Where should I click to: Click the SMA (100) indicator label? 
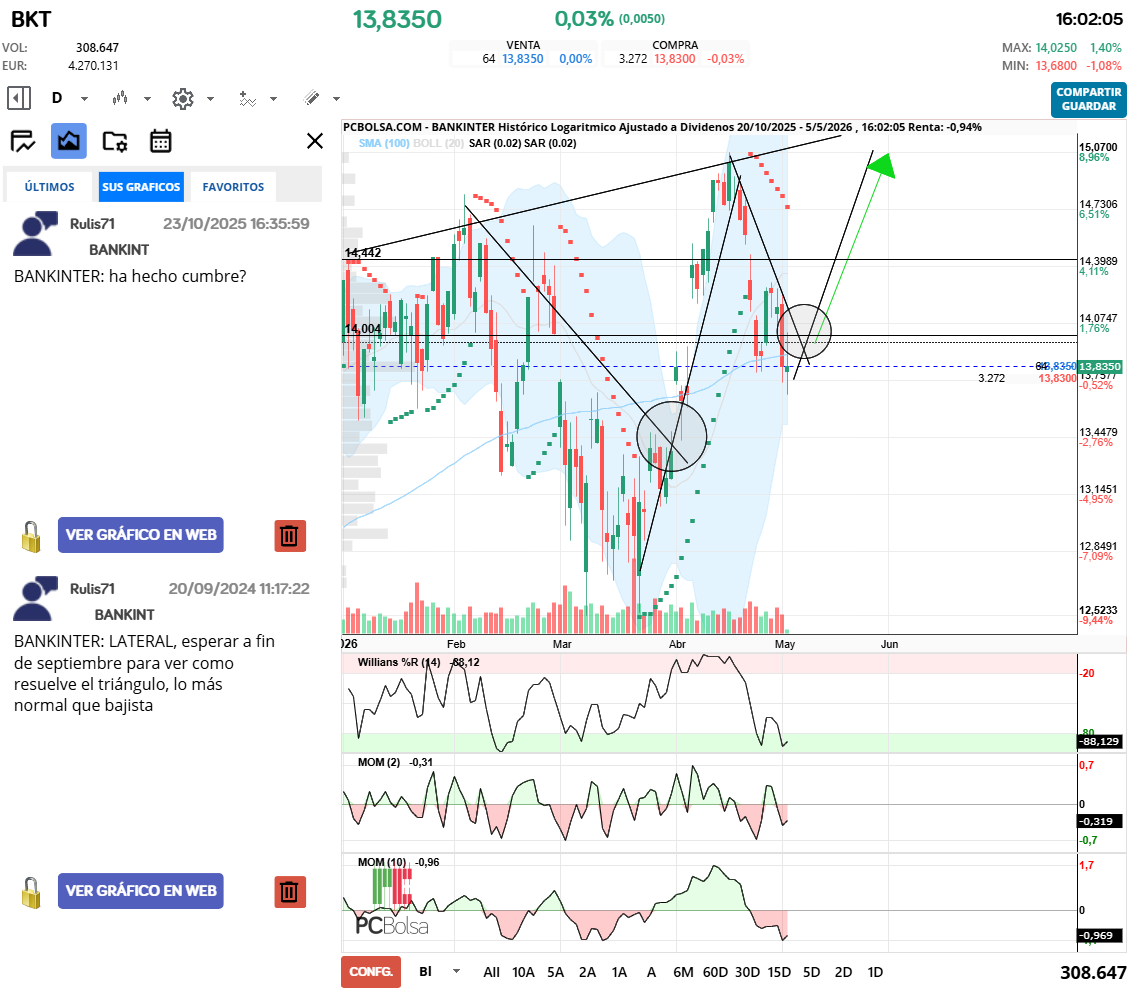click(x=384, y=144)
